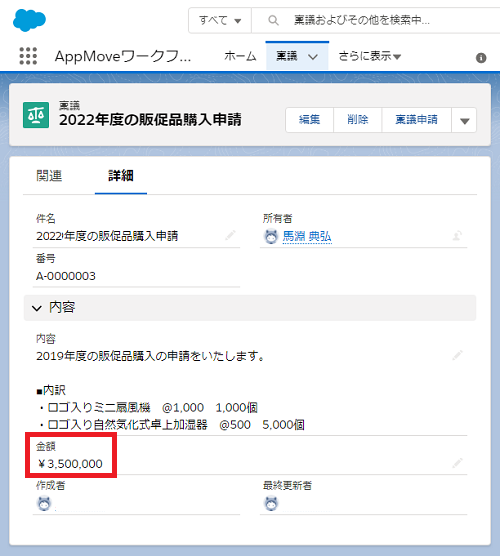
Task: Click the change owner icon next to 所有者
Action: [x=457, y=235]
